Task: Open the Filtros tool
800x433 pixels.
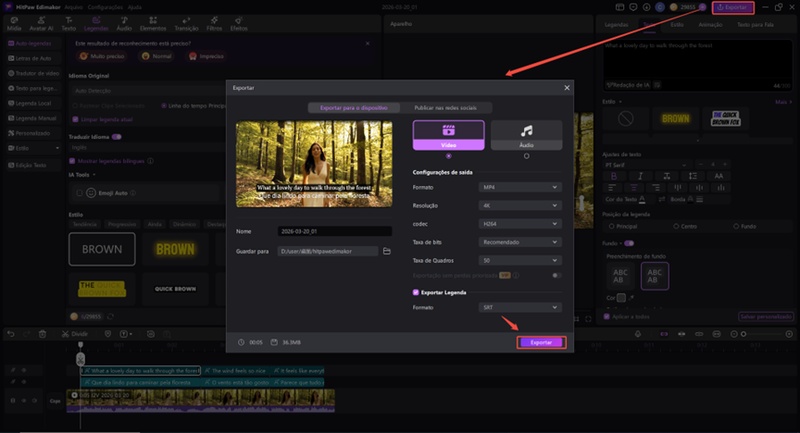Action: click(x=214, y=24)
